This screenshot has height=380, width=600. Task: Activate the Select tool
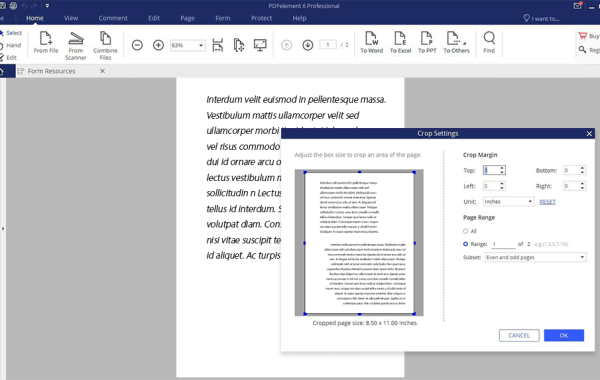(x=11, y=33)
